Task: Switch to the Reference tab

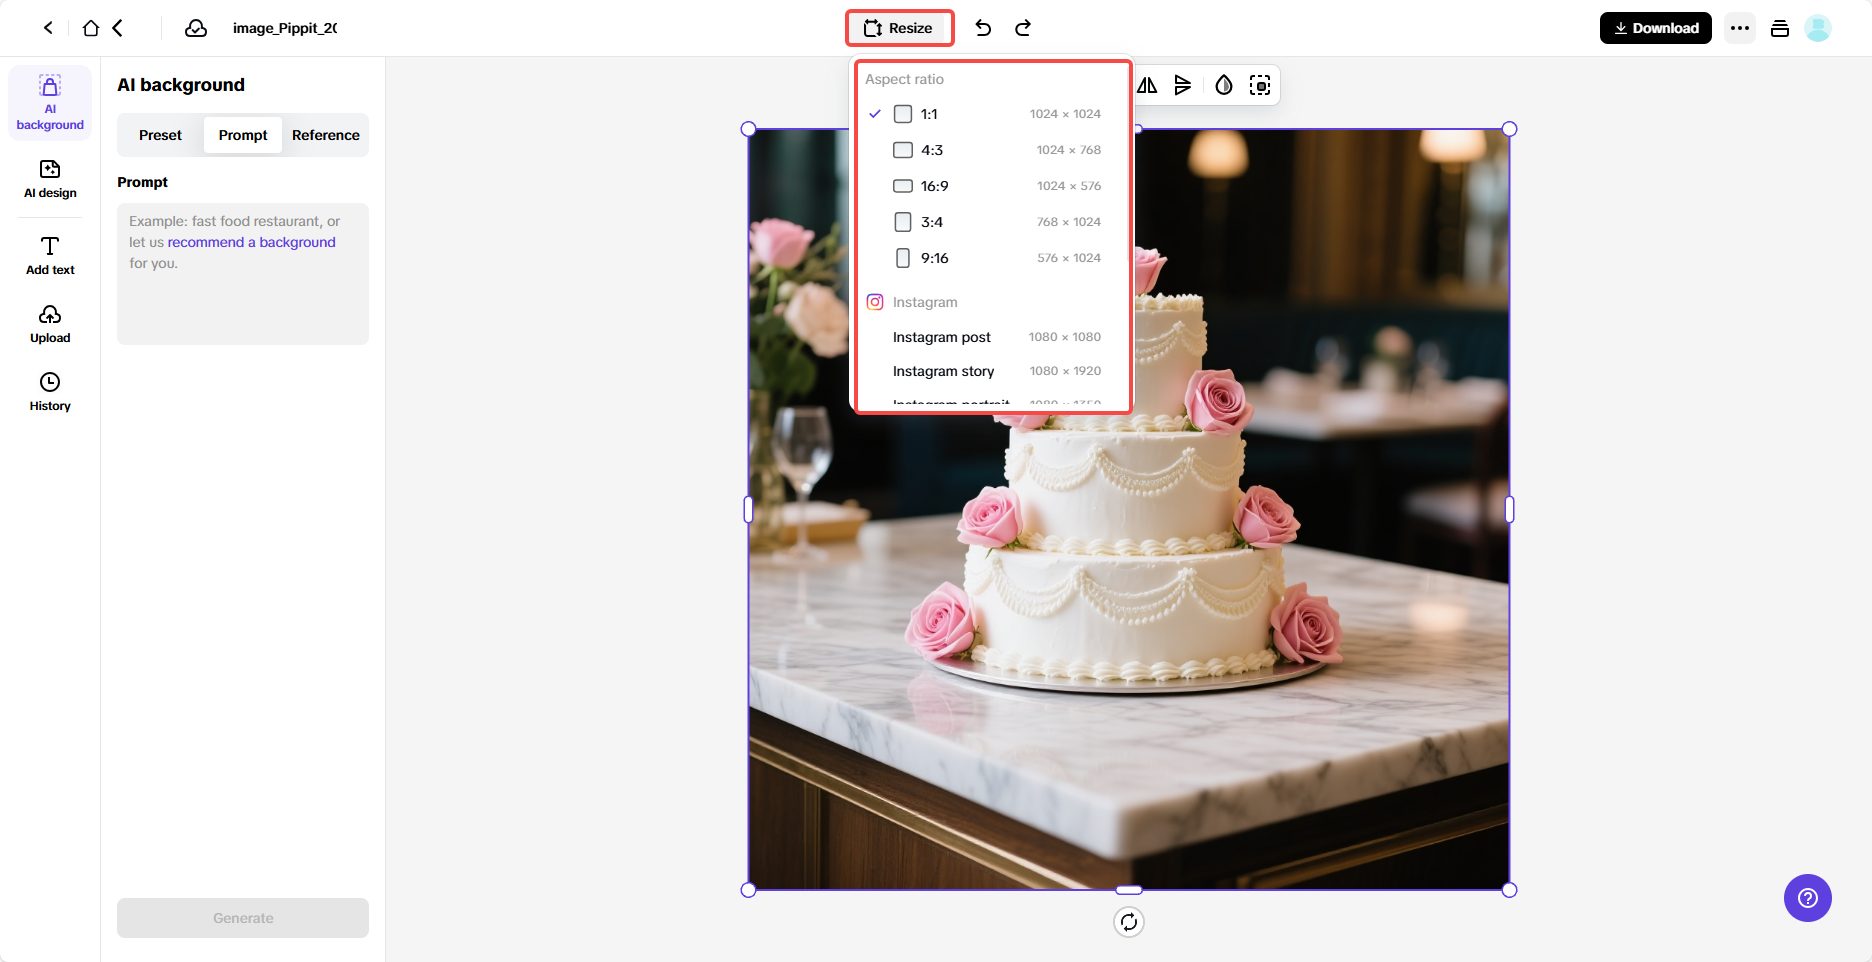Action: click(325, 134)
